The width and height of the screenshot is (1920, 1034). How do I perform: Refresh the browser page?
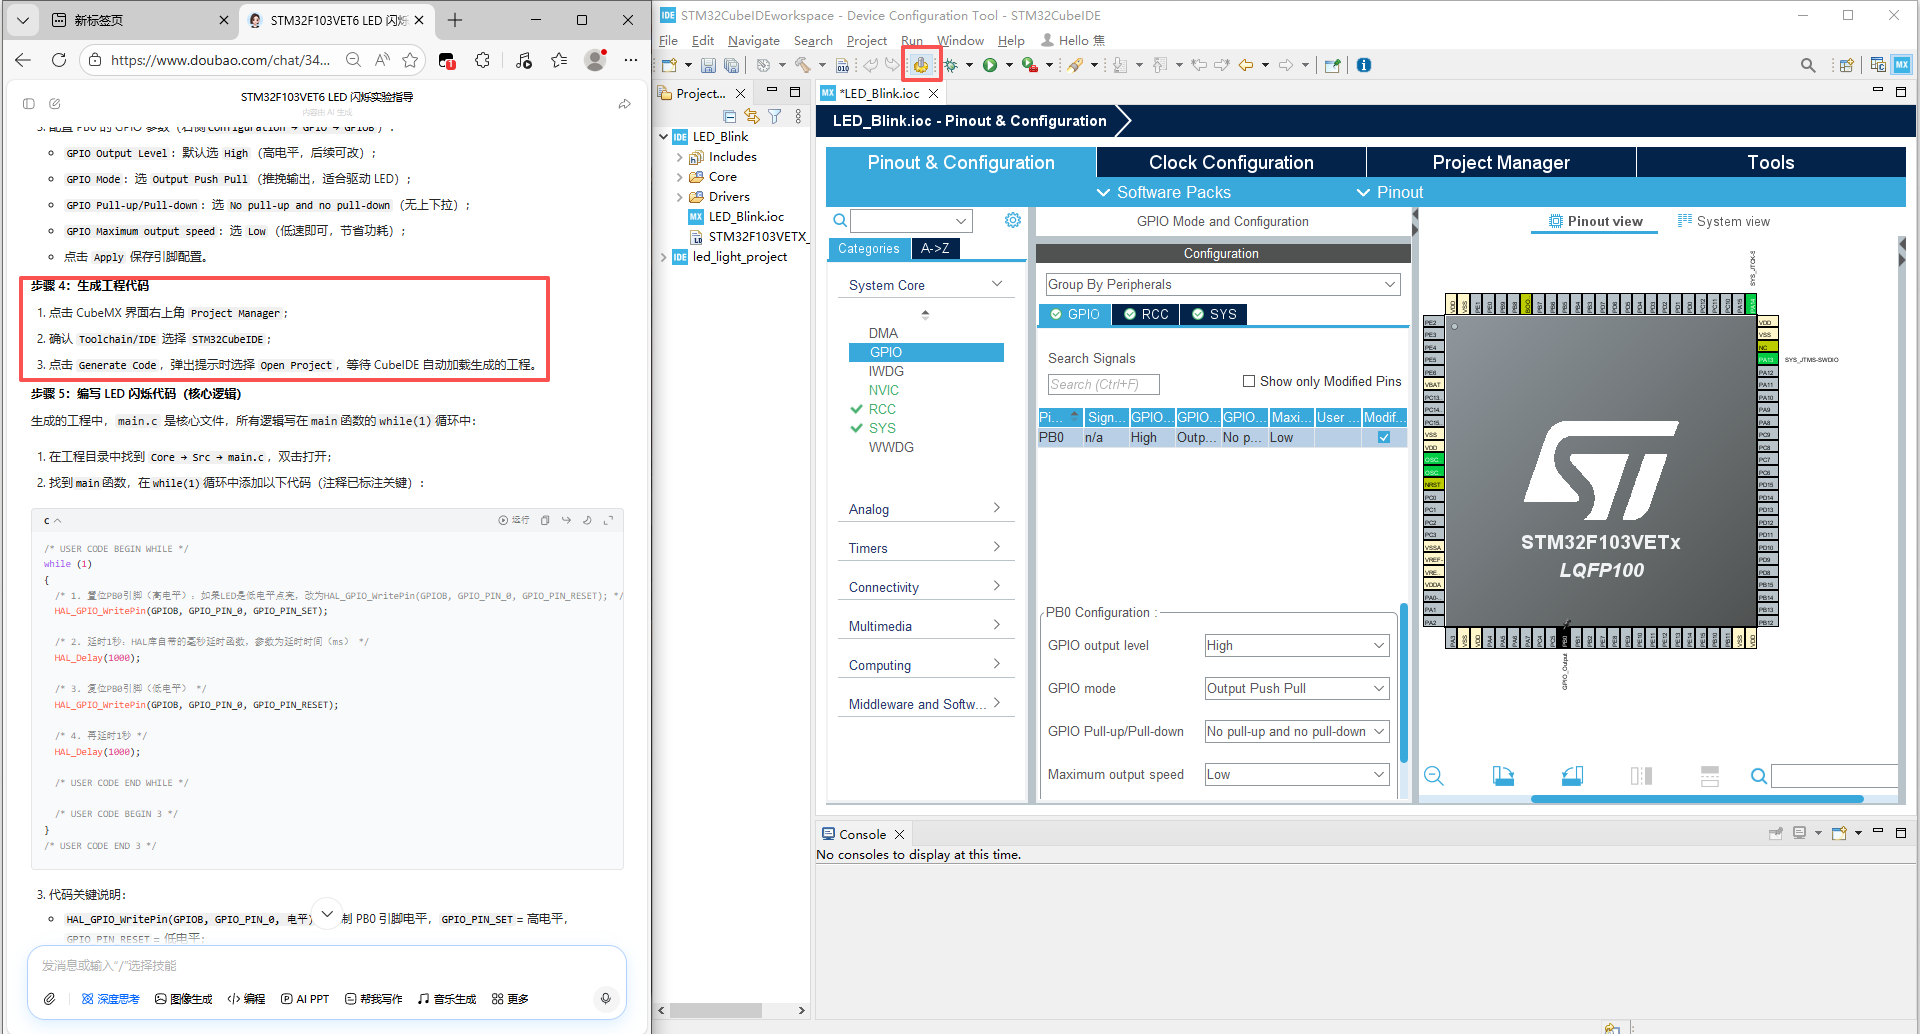click(x=59, y=60)
